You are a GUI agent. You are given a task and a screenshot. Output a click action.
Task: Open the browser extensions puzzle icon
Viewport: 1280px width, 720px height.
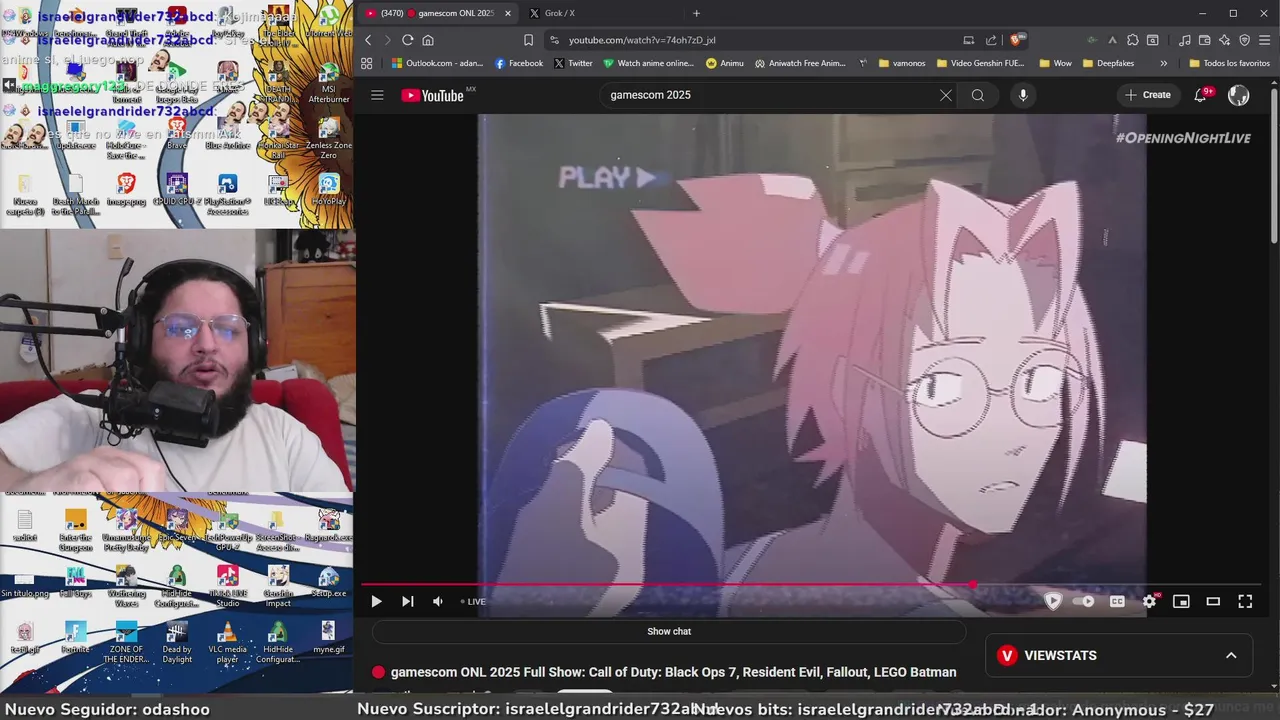pos(1132,40)
